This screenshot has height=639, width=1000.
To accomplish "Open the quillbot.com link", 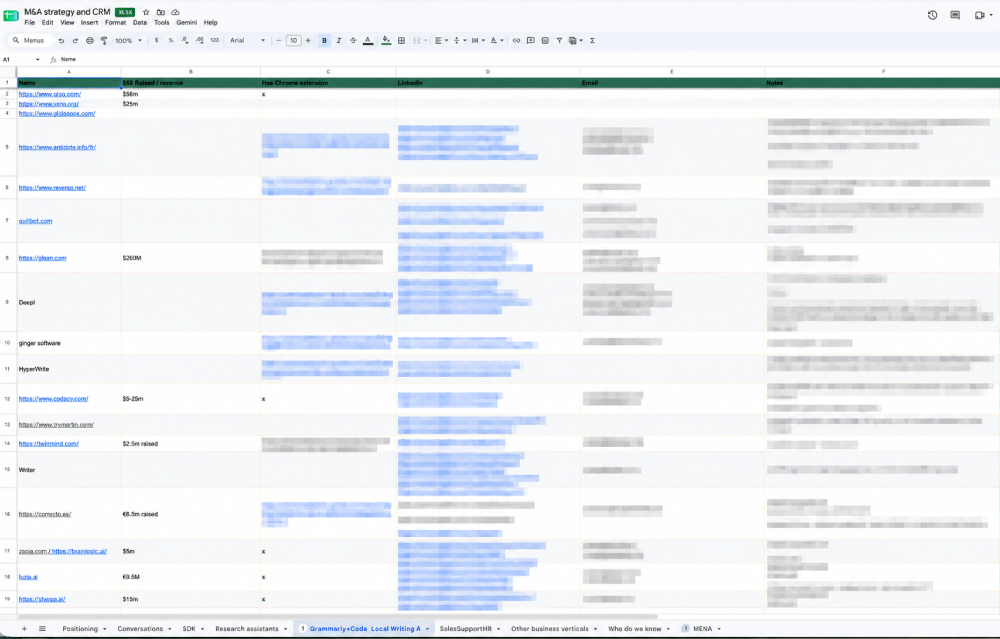I will pos(36,221).
